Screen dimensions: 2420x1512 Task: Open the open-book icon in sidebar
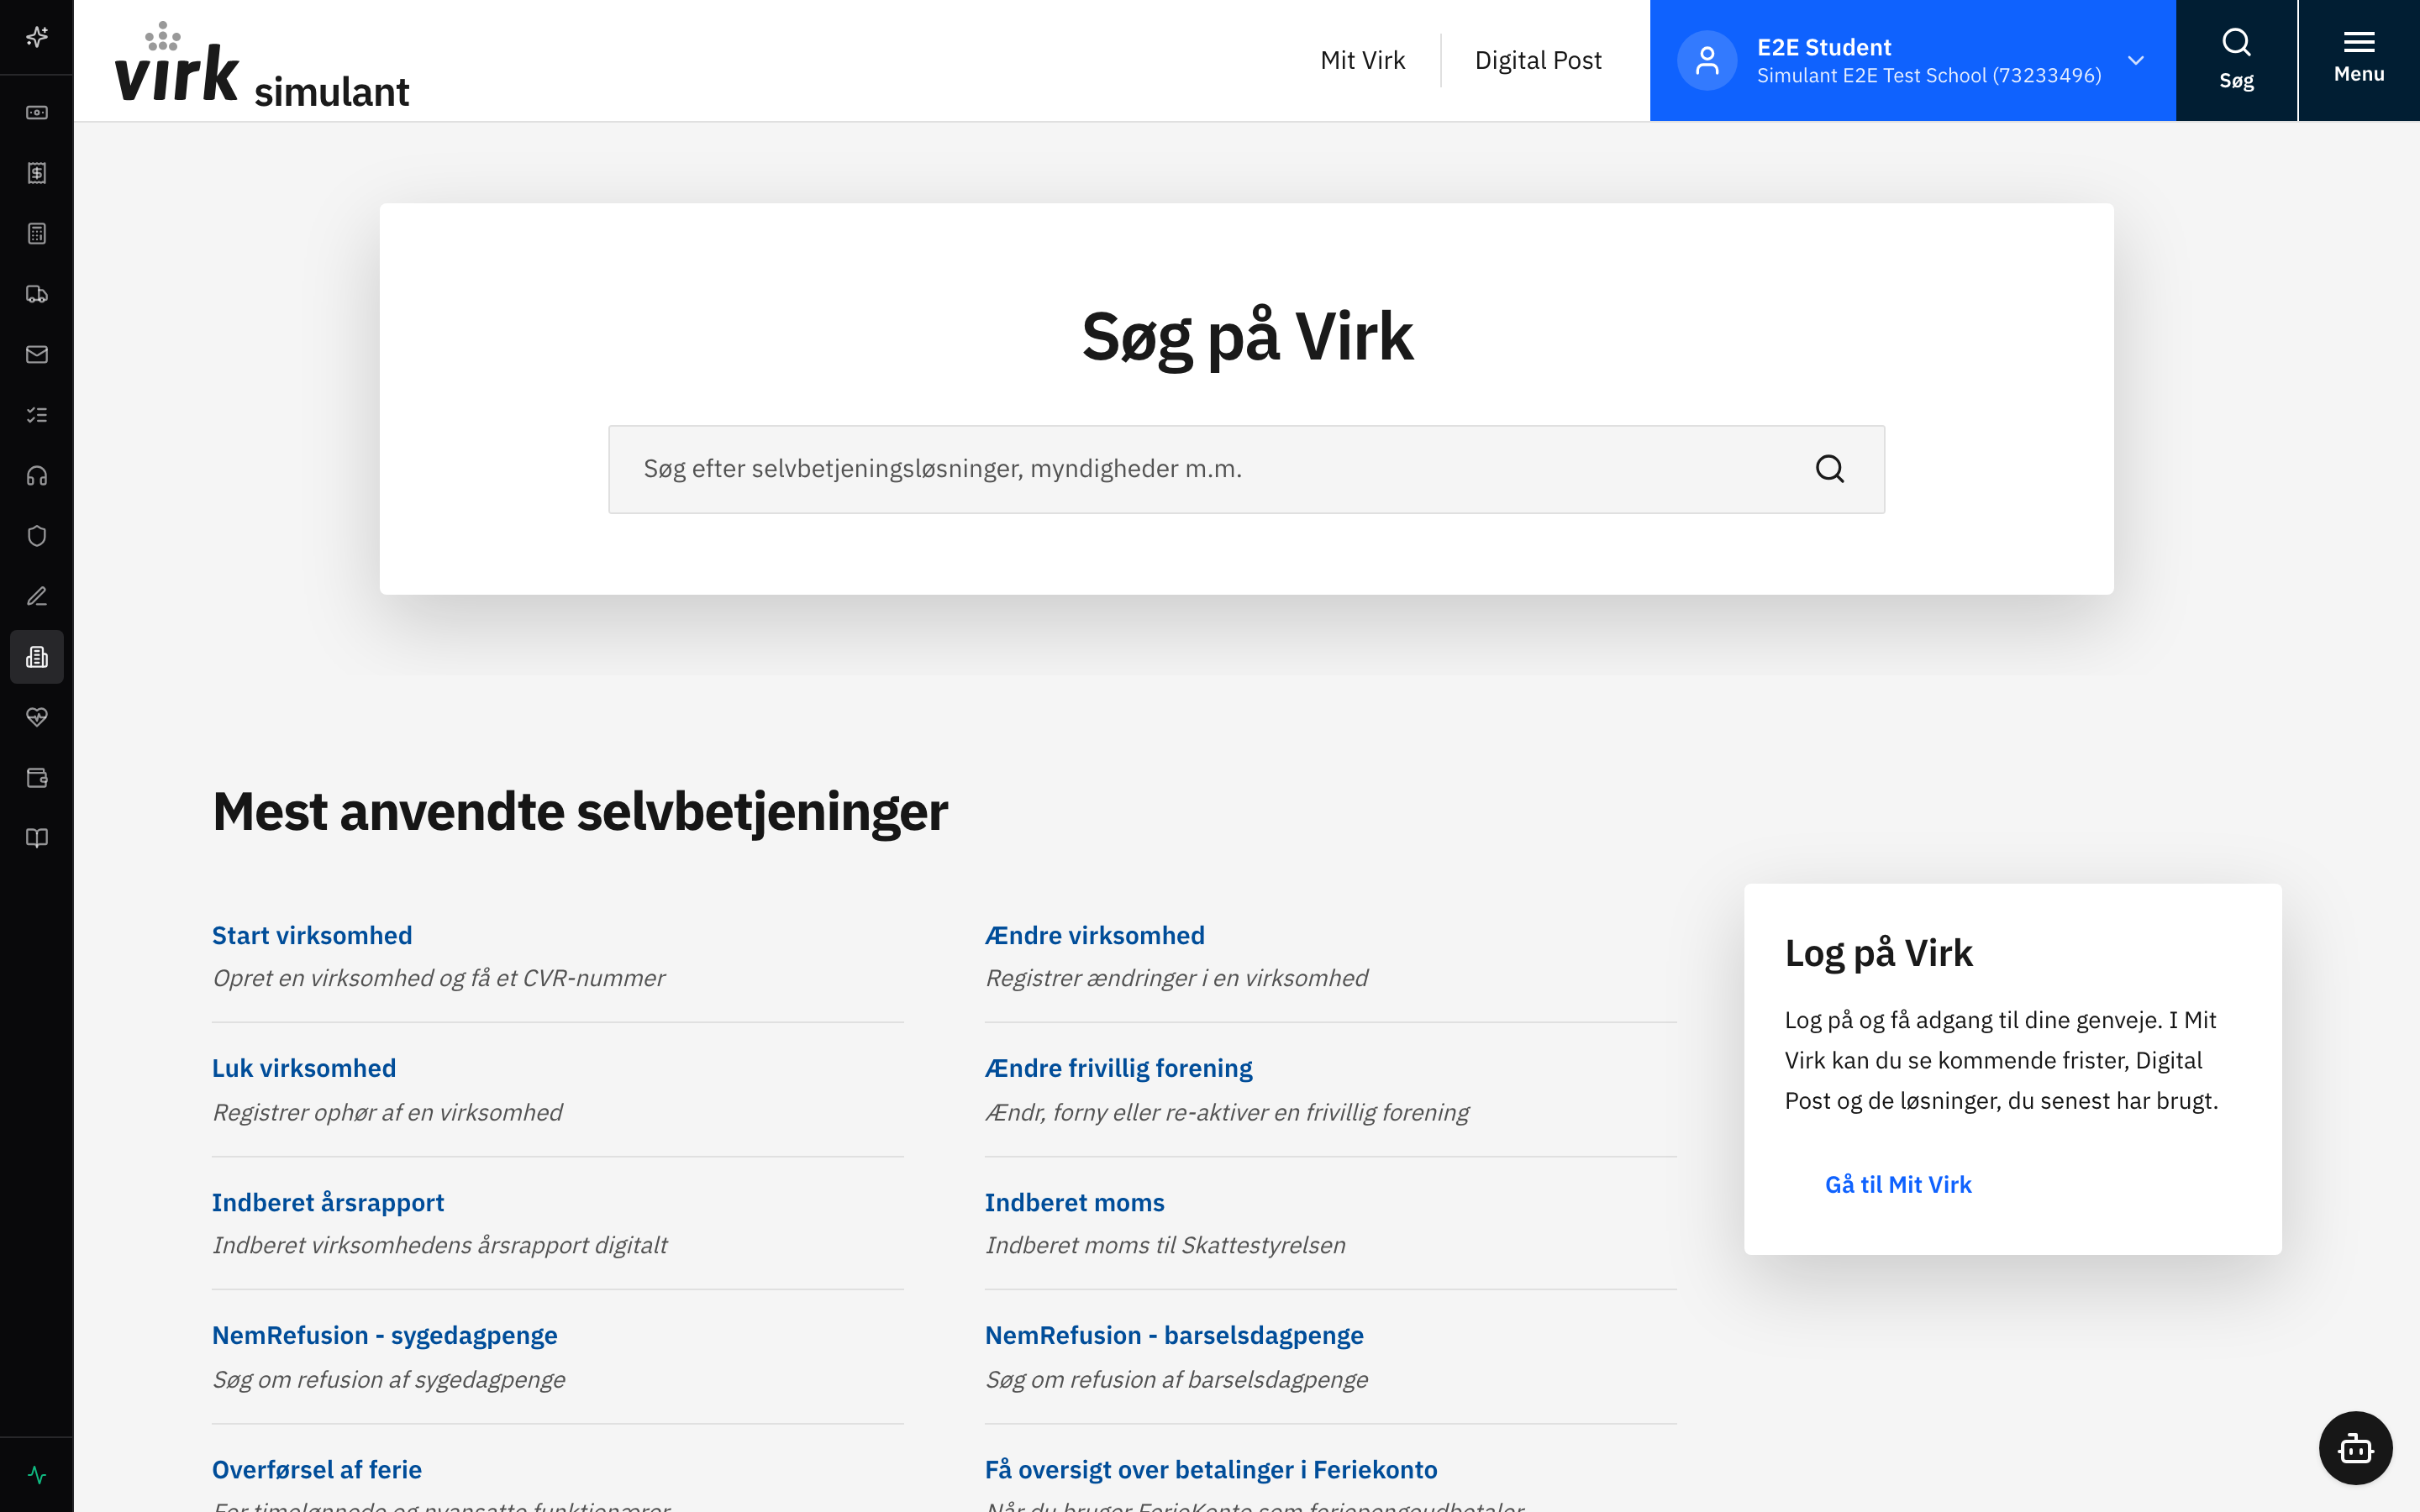pos(37,838)
